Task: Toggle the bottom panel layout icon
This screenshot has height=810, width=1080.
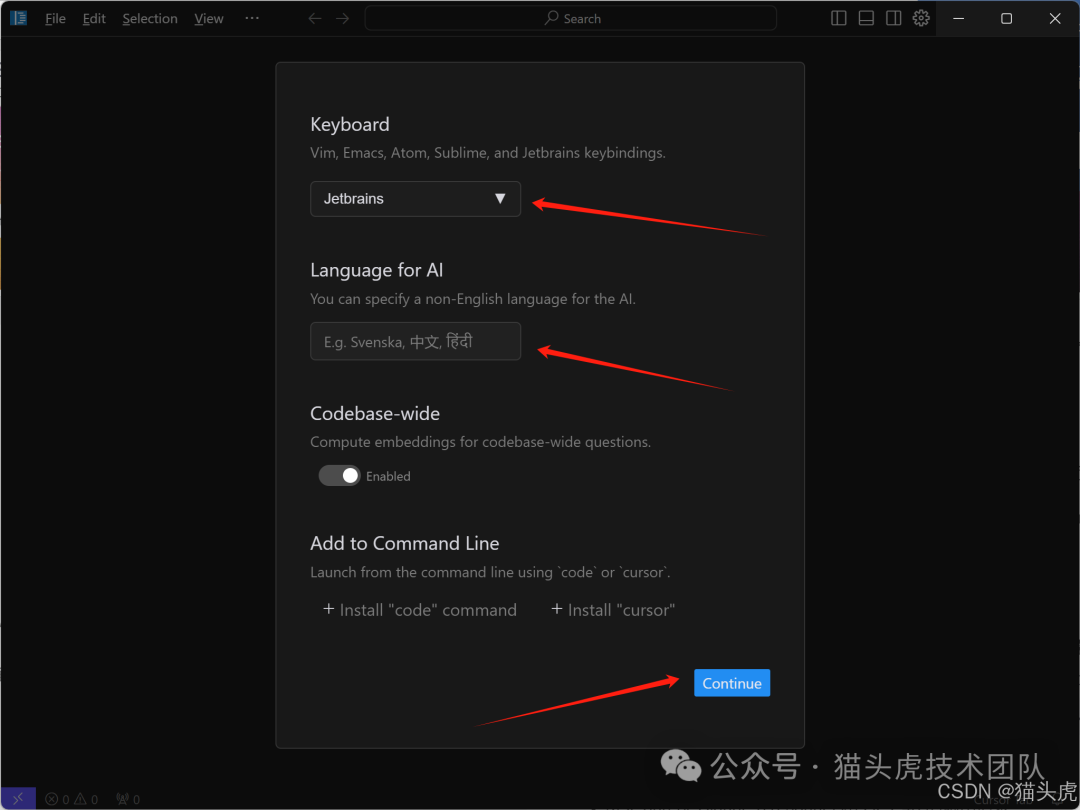Action: pyautogui.click(x=866, y=19)
